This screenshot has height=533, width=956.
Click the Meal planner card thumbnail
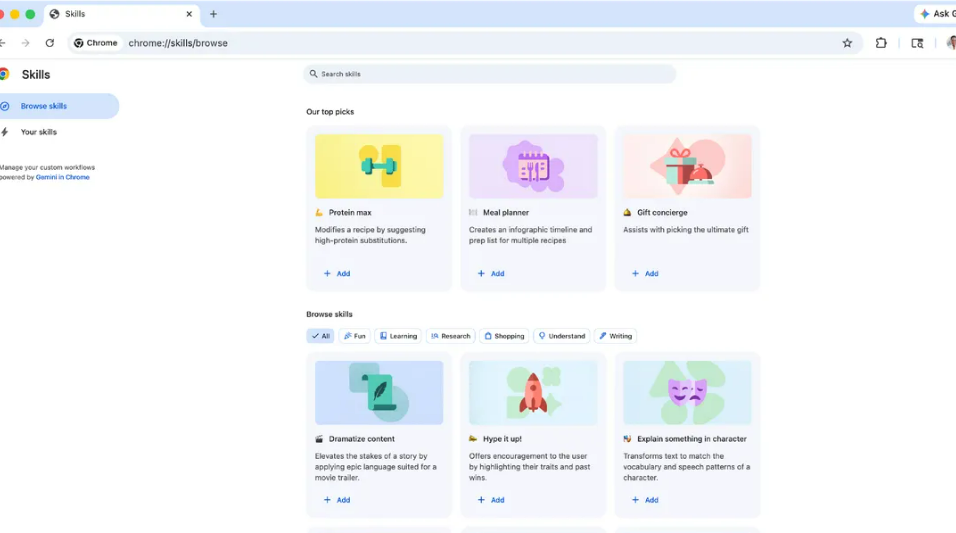click(533, 166)
